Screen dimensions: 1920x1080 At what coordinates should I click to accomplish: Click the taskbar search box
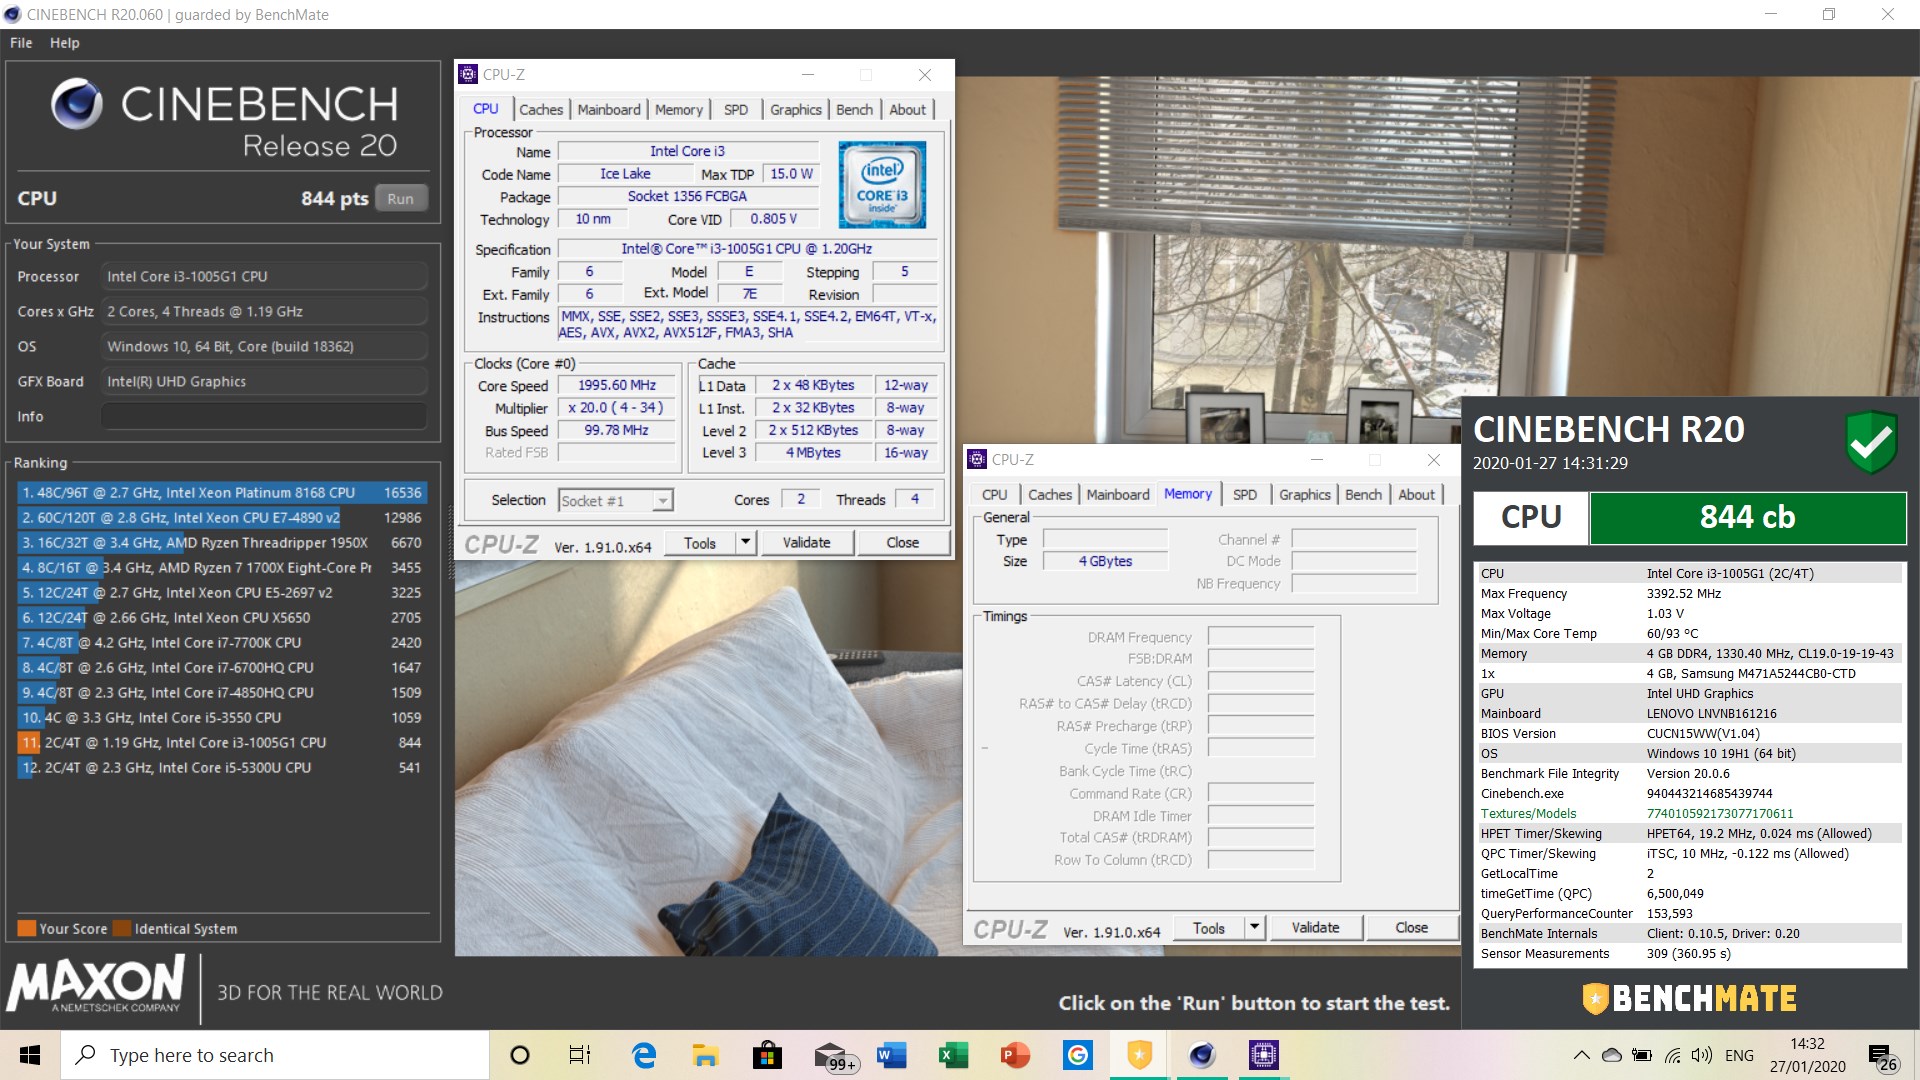pyautogui.click(x=275, y=1055)
